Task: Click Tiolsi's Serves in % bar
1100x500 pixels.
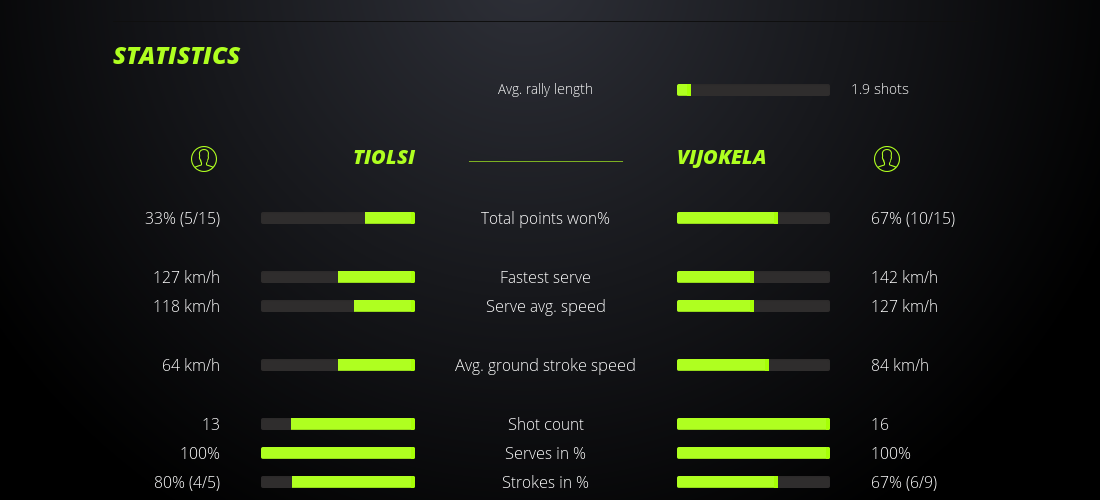Action: pos(338,453)
